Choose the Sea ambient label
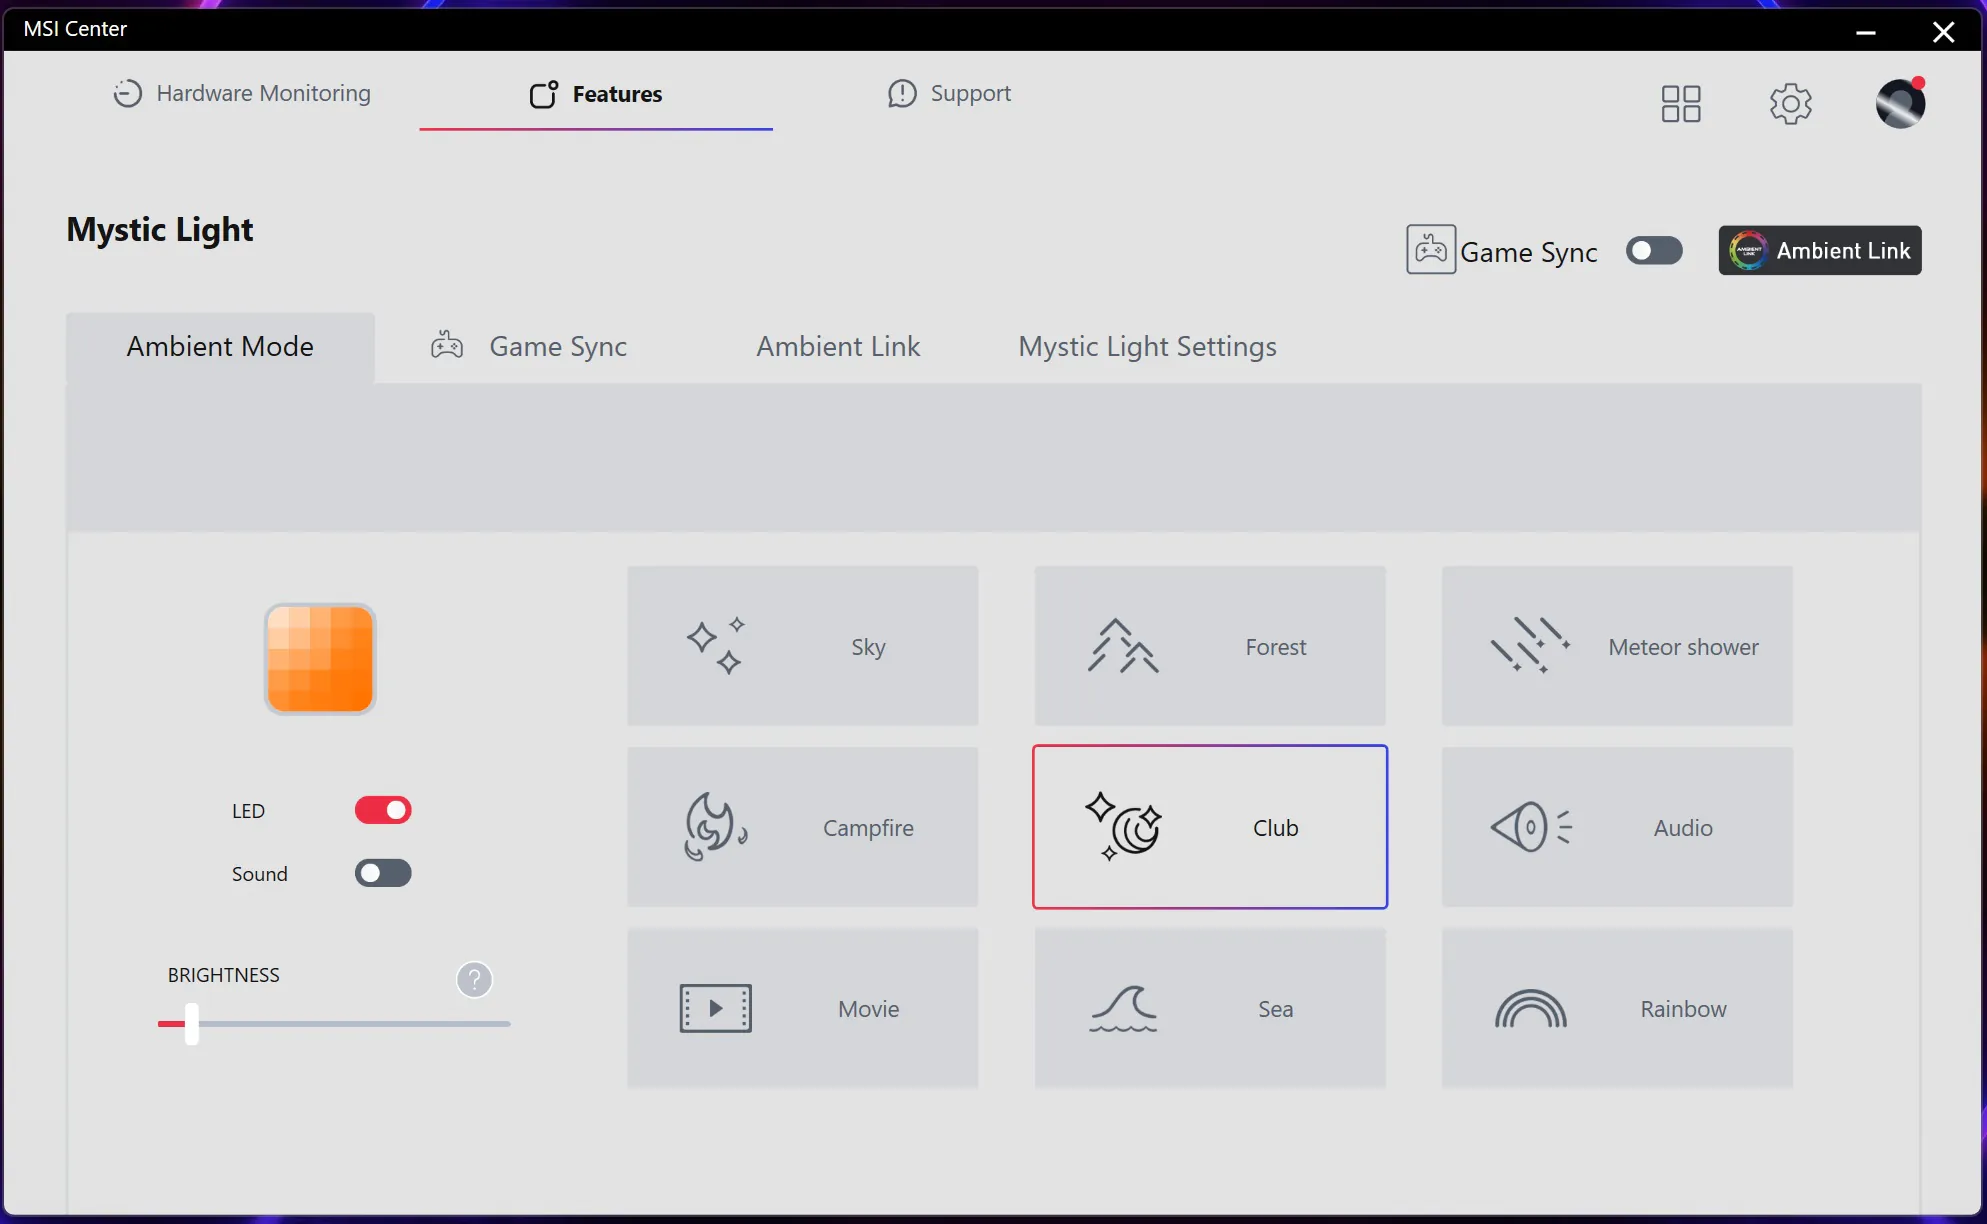1987x1224 pixels. pyautogui.click(x=1276, y=1009)
